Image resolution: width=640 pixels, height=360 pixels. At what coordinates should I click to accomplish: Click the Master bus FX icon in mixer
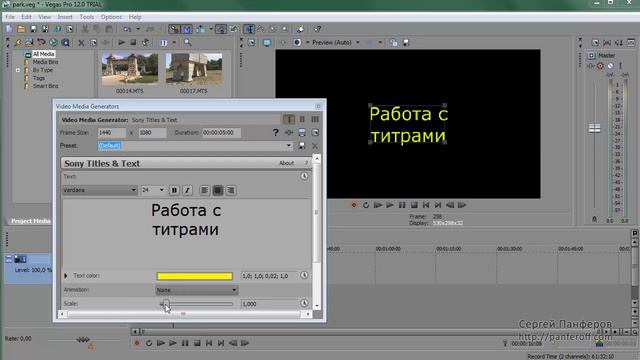pyautogui.click(x=591, y=66)
